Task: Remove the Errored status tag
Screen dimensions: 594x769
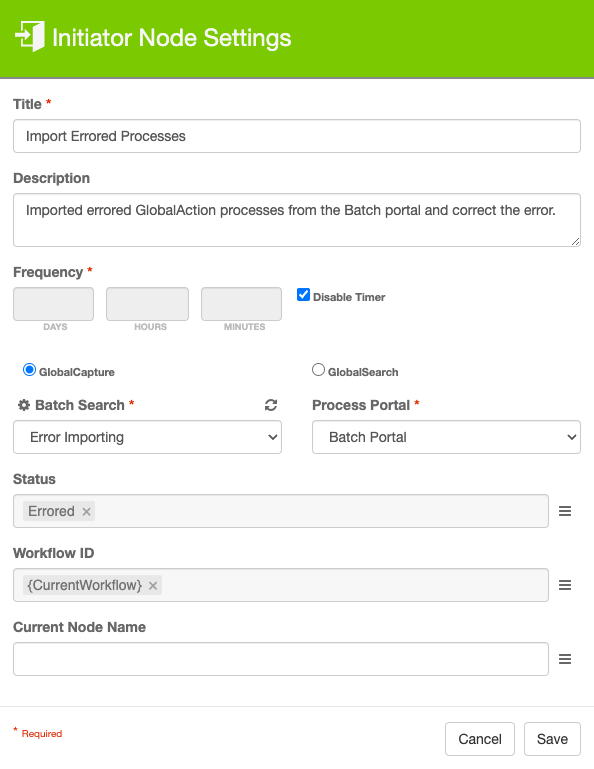Action: 86,512
